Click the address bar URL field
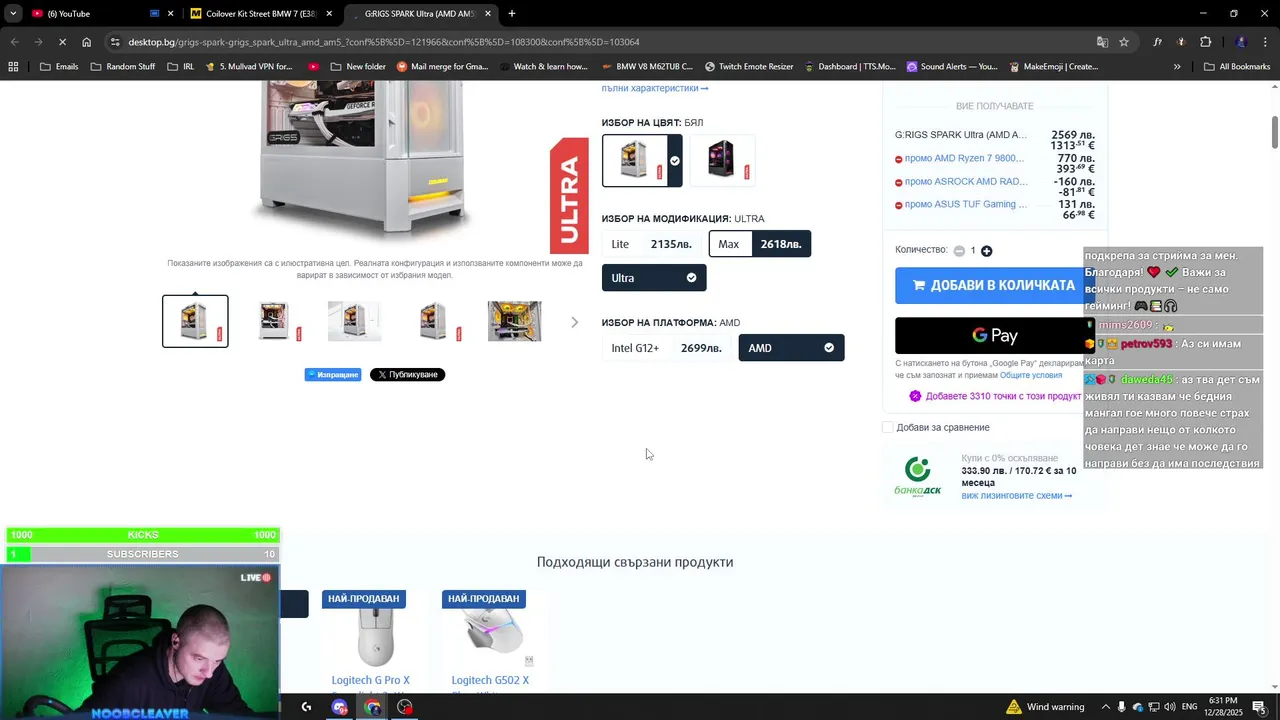 pyautogui.click(x=600, y=42)
